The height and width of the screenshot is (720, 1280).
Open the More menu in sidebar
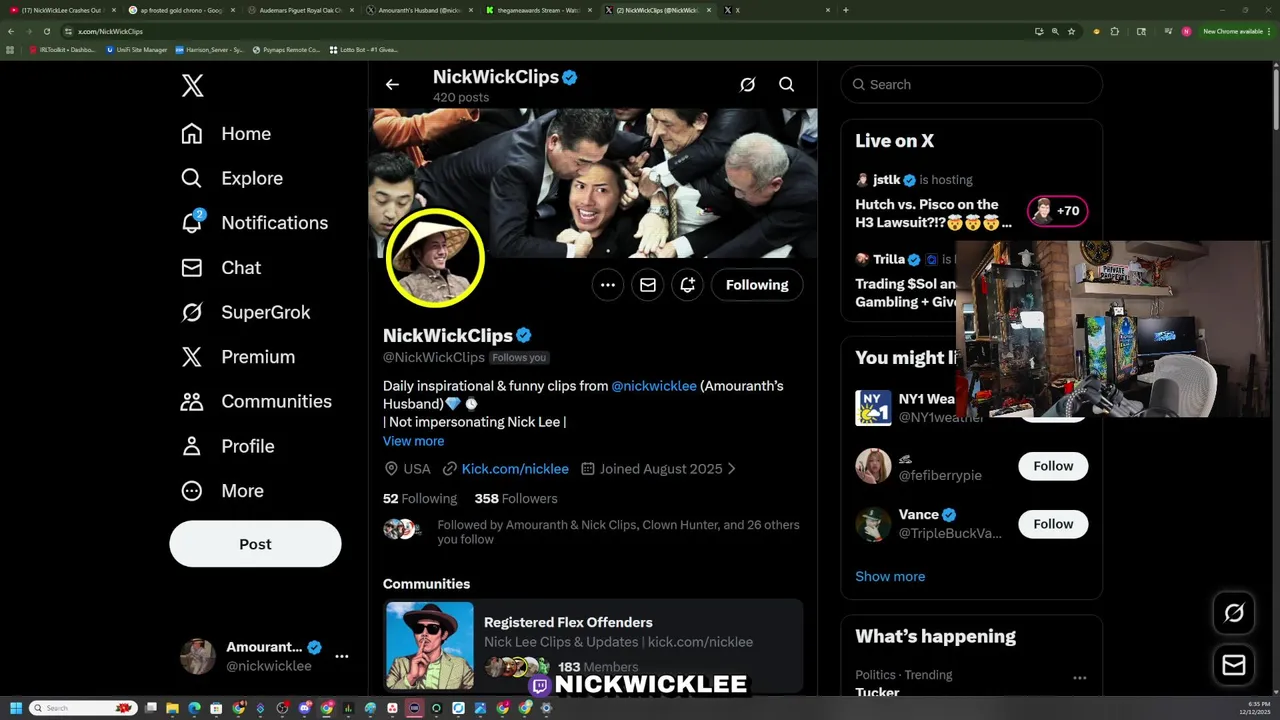(x=222, y=491)
